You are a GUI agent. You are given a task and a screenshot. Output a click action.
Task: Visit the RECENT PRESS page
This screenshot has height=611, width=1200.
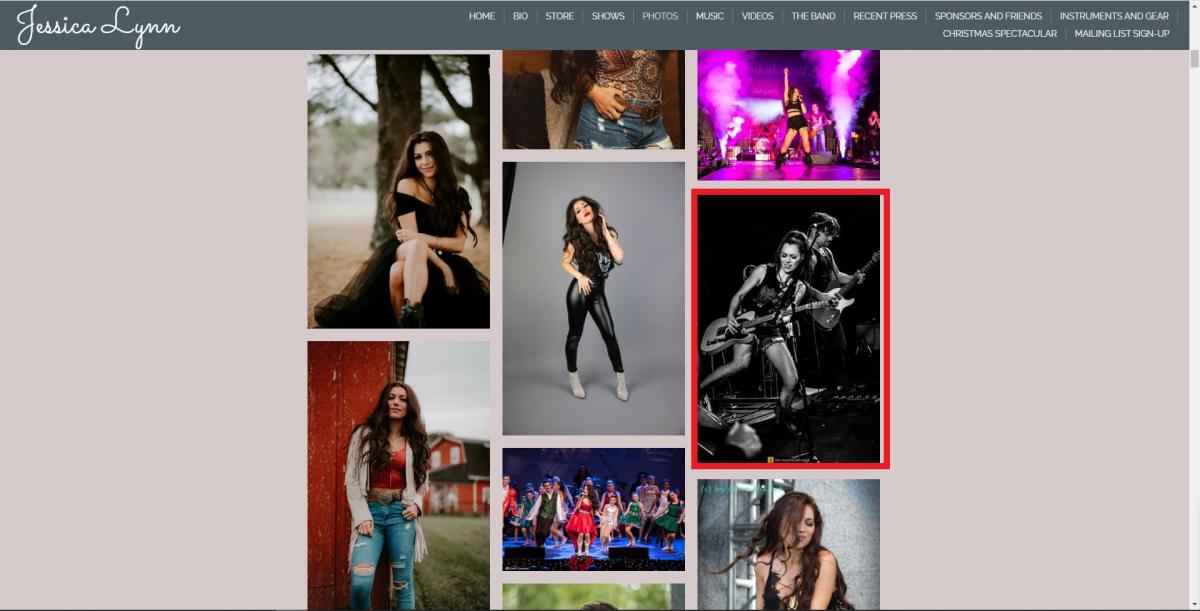(885, 16)
